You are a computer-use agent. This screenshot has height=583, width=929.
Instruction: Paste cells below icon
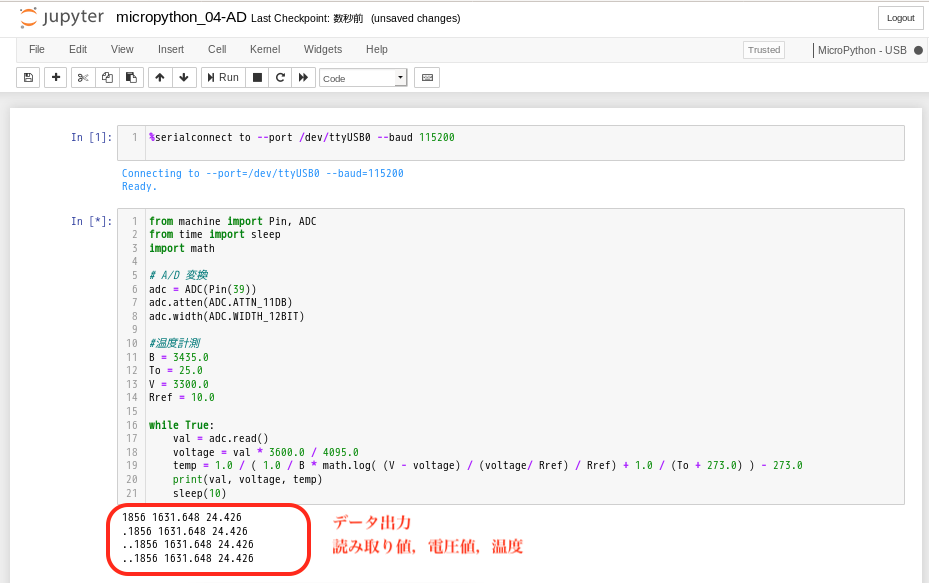click(131, 77)
